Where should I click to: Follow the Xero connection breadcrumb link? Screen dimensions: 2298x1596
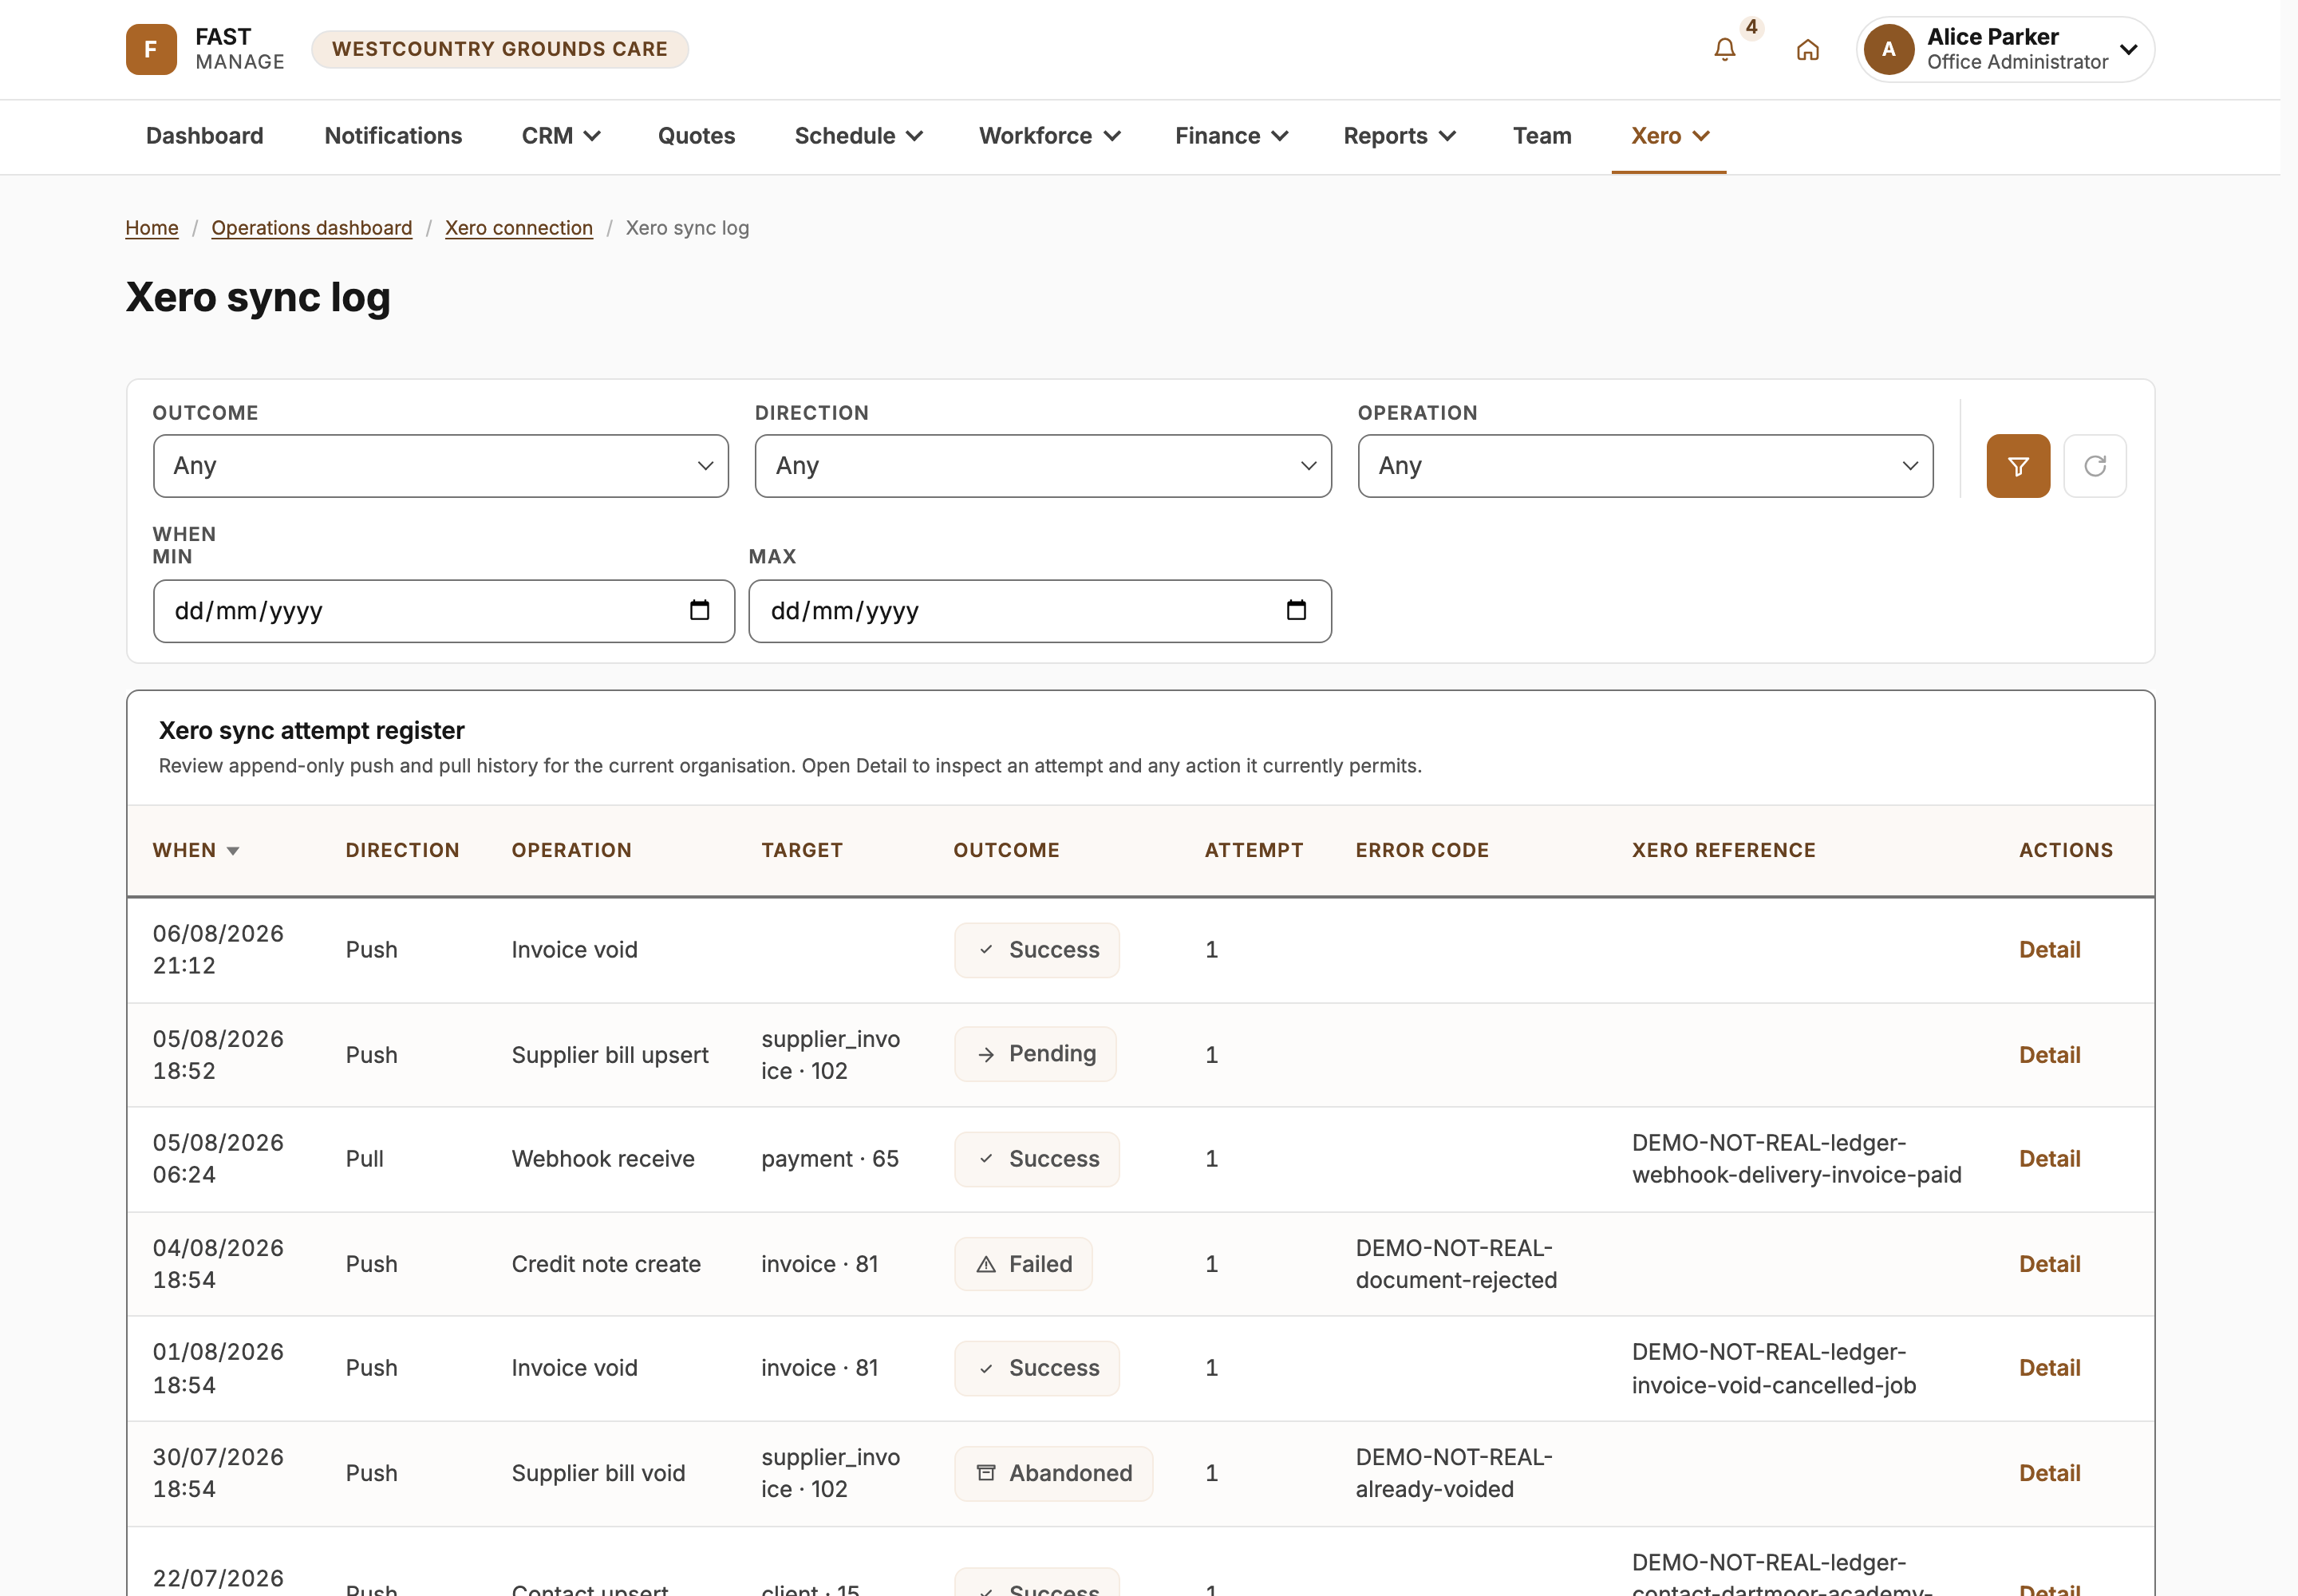(x=518, y=228)
